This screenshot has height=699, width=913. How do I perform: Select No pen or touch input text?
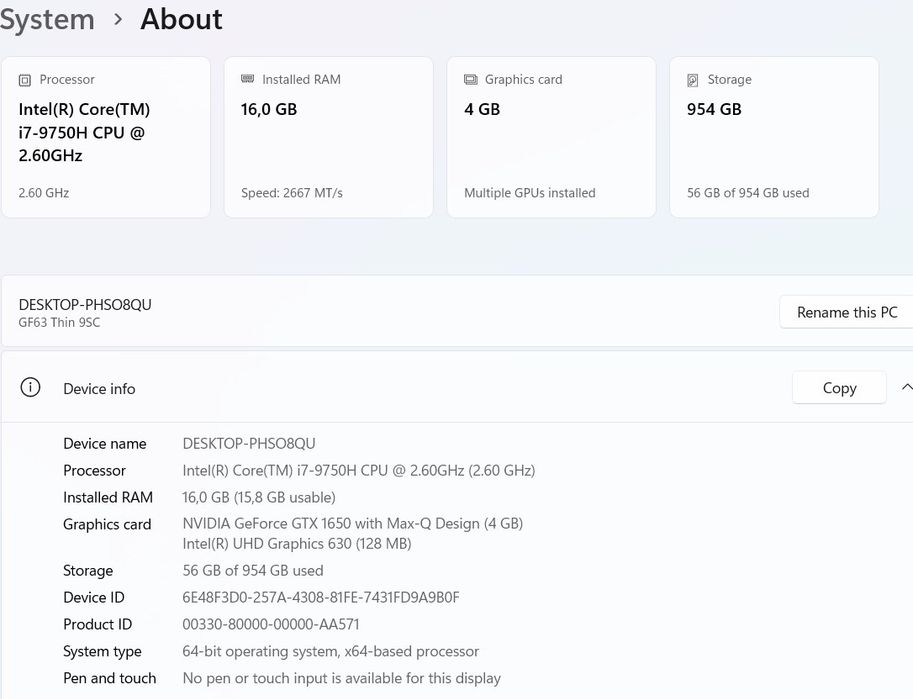[x=342, y=679]
